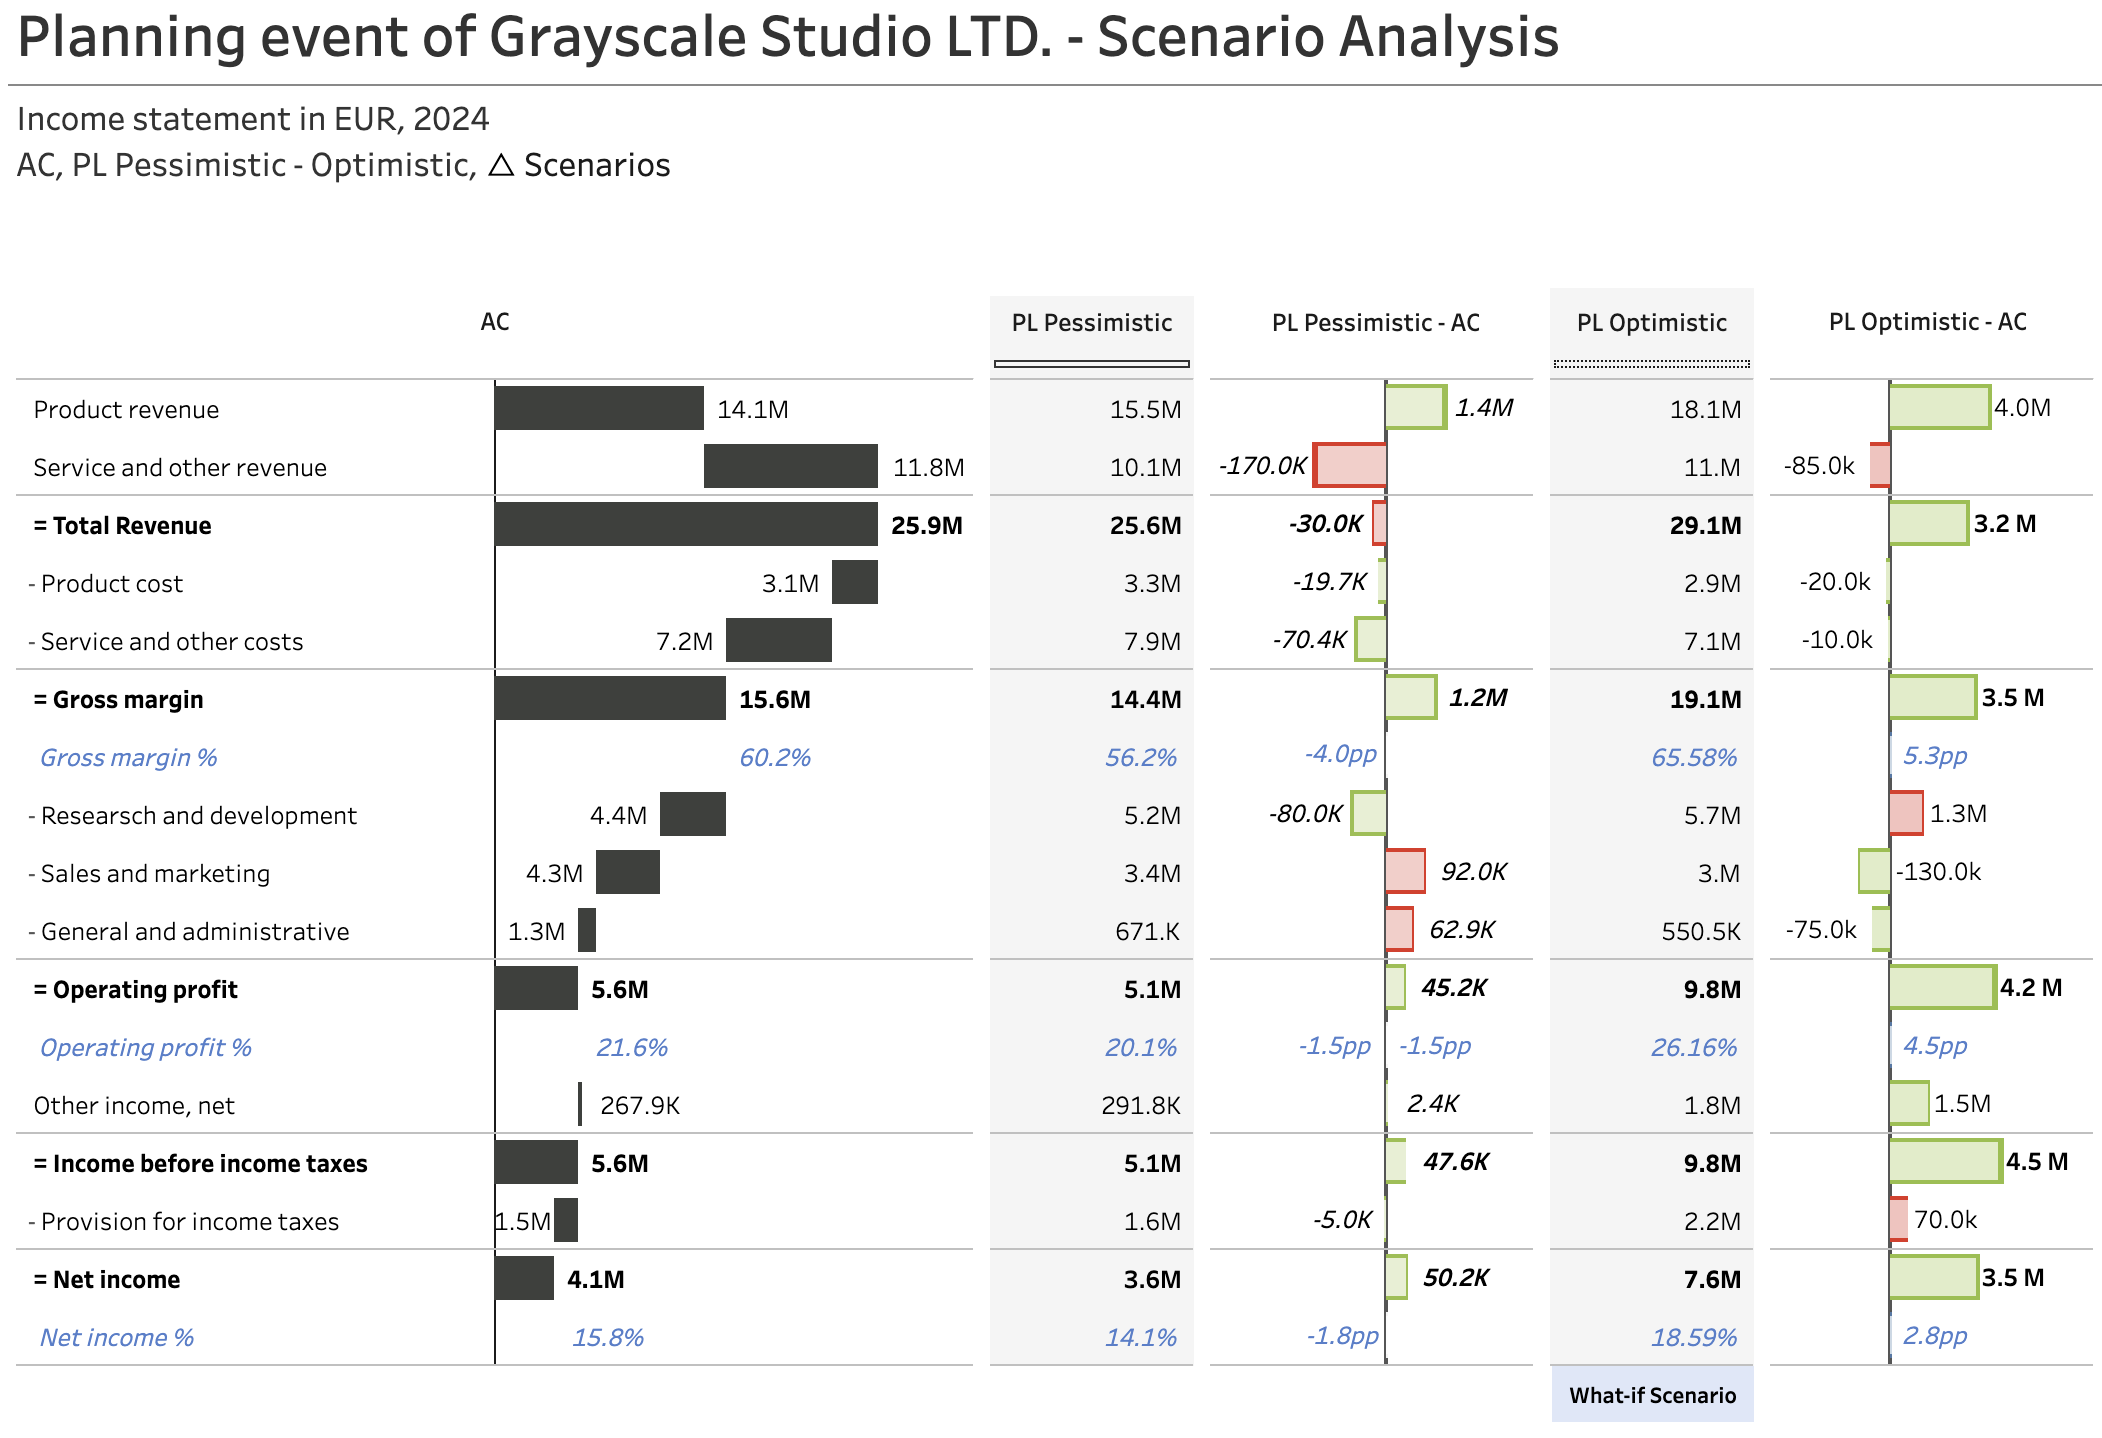The width and height of the screenshot is (2102, 1438).
Task: Click the 14.1M Product revenue AC bar
Action: click(599, 408)
